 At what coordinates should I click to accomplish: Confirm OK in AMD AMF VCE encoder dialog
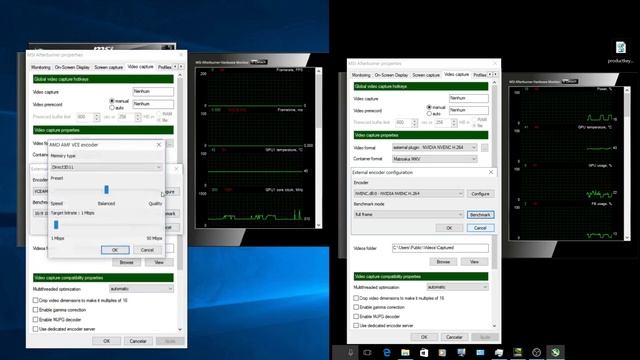pos(115,250)
